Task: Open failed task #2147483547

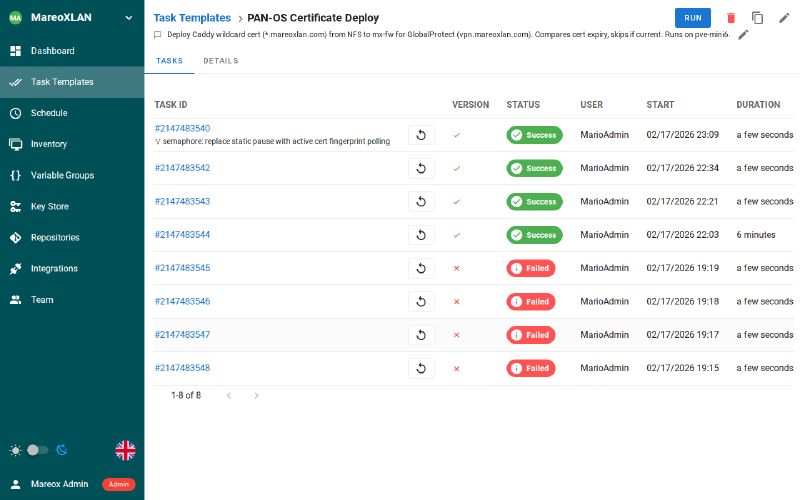Action: pyautogui.click(x=182, y=335)
